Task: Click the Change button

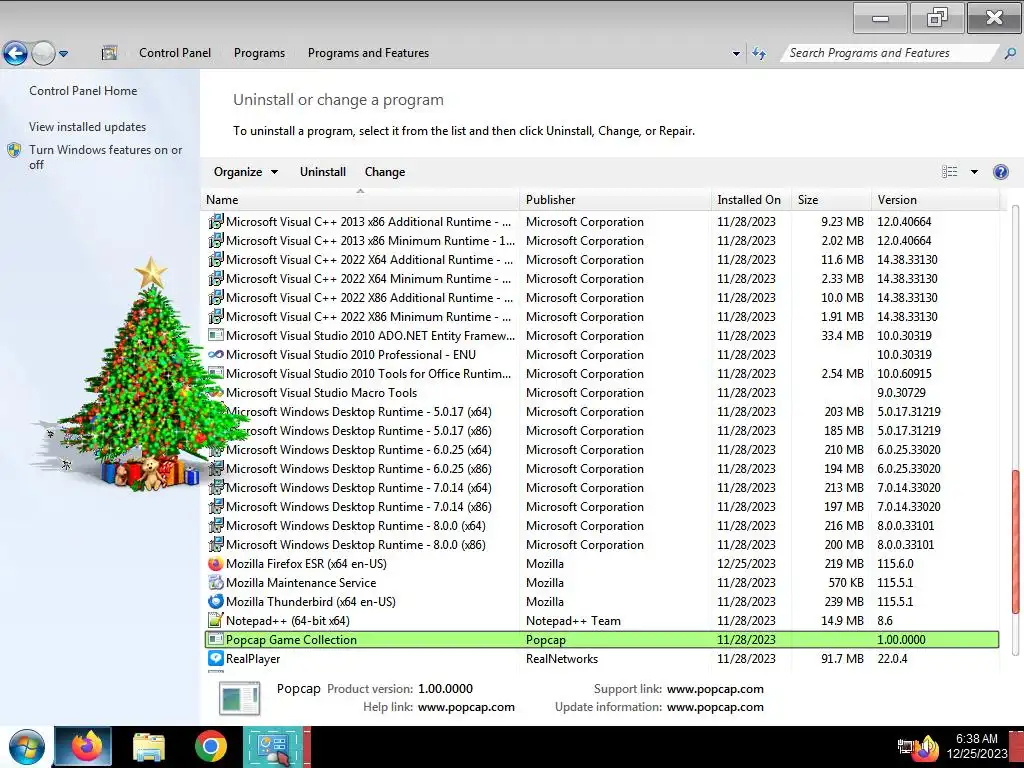Action: (x=385, y=172)
